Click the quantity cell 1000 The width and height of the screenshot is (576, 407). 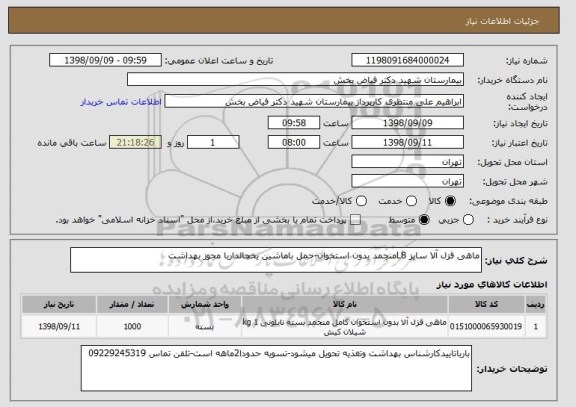coord(132,327)
